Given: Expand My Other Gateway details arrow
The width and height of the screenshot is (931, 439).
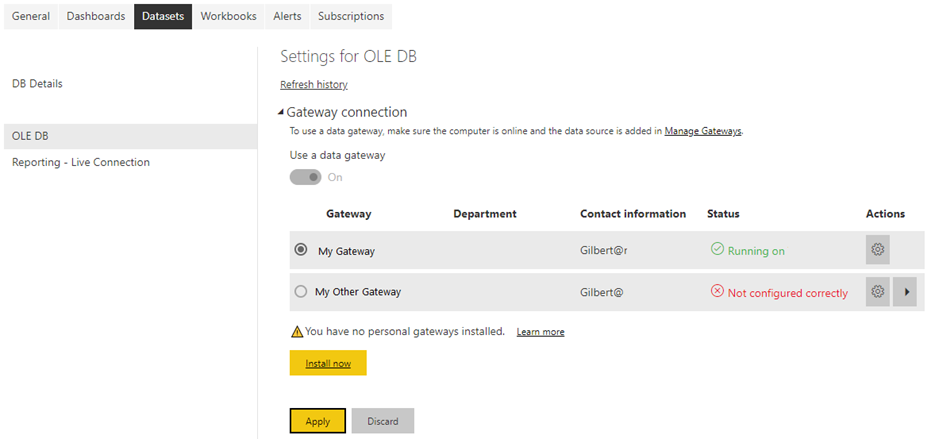Looking at the screenshot, I should coord(905,292).
